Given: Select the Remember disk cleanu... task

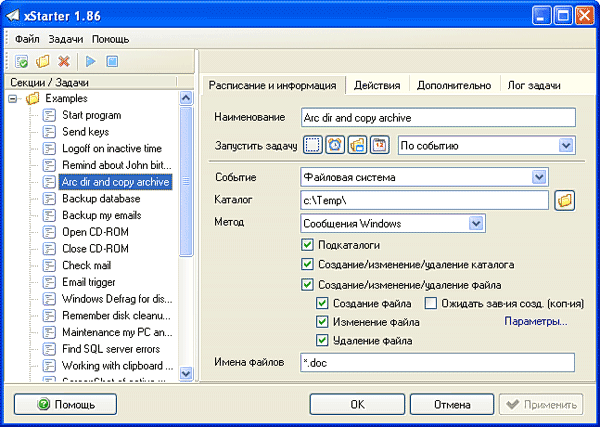Looking at the screenshot, I should [116, 316].
